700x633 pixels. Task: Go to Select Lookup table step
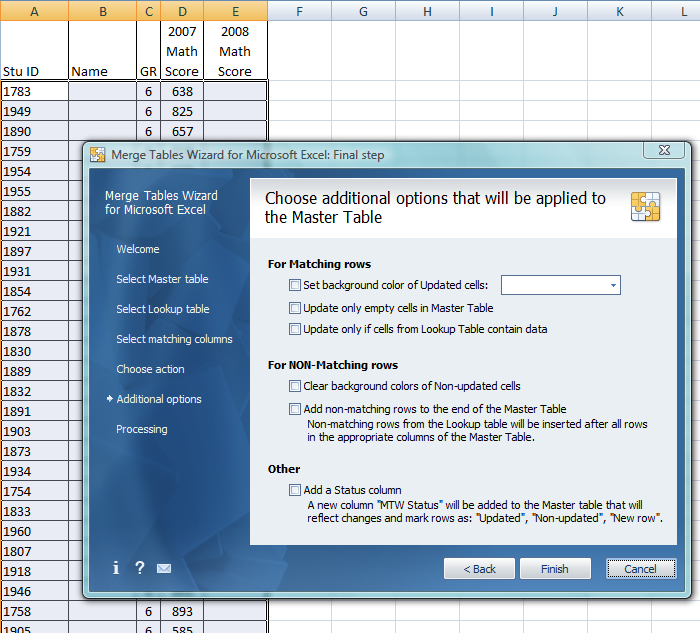[162, 309]
